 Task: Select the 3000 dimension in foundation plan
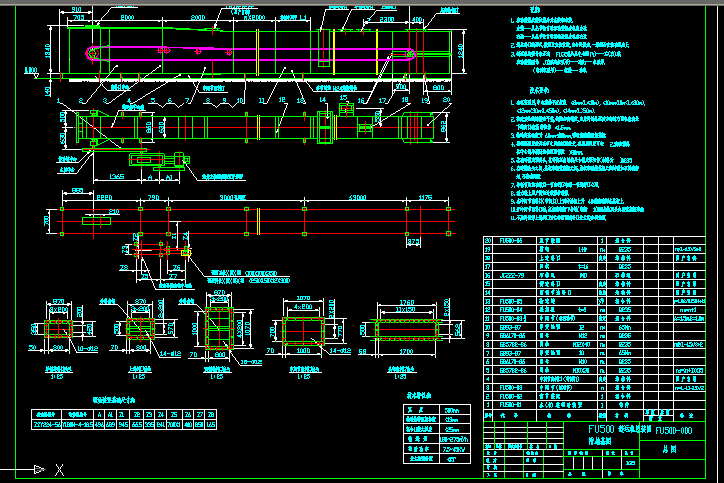pyautogui.click(x=232, y=198)
